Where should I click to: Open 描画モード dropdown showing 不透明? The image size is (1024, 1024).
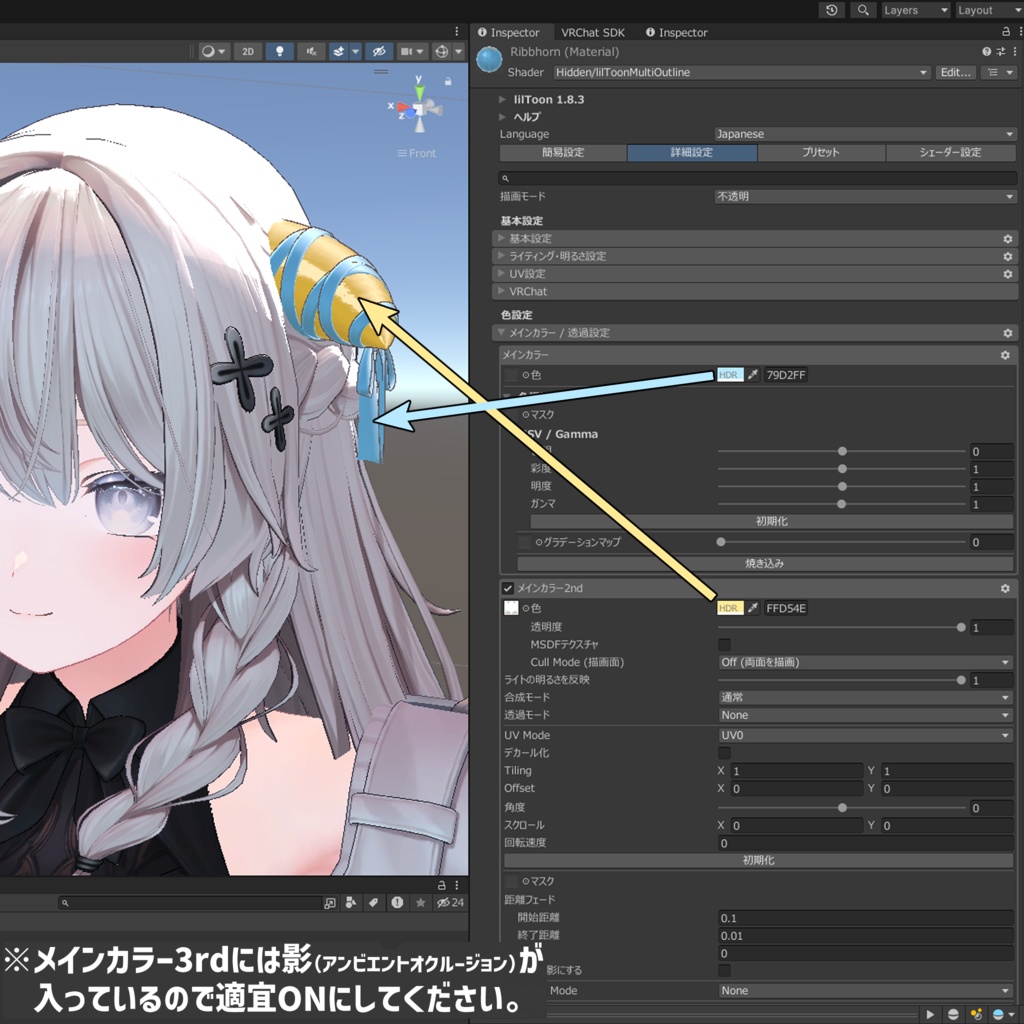(x=865, y=197)
